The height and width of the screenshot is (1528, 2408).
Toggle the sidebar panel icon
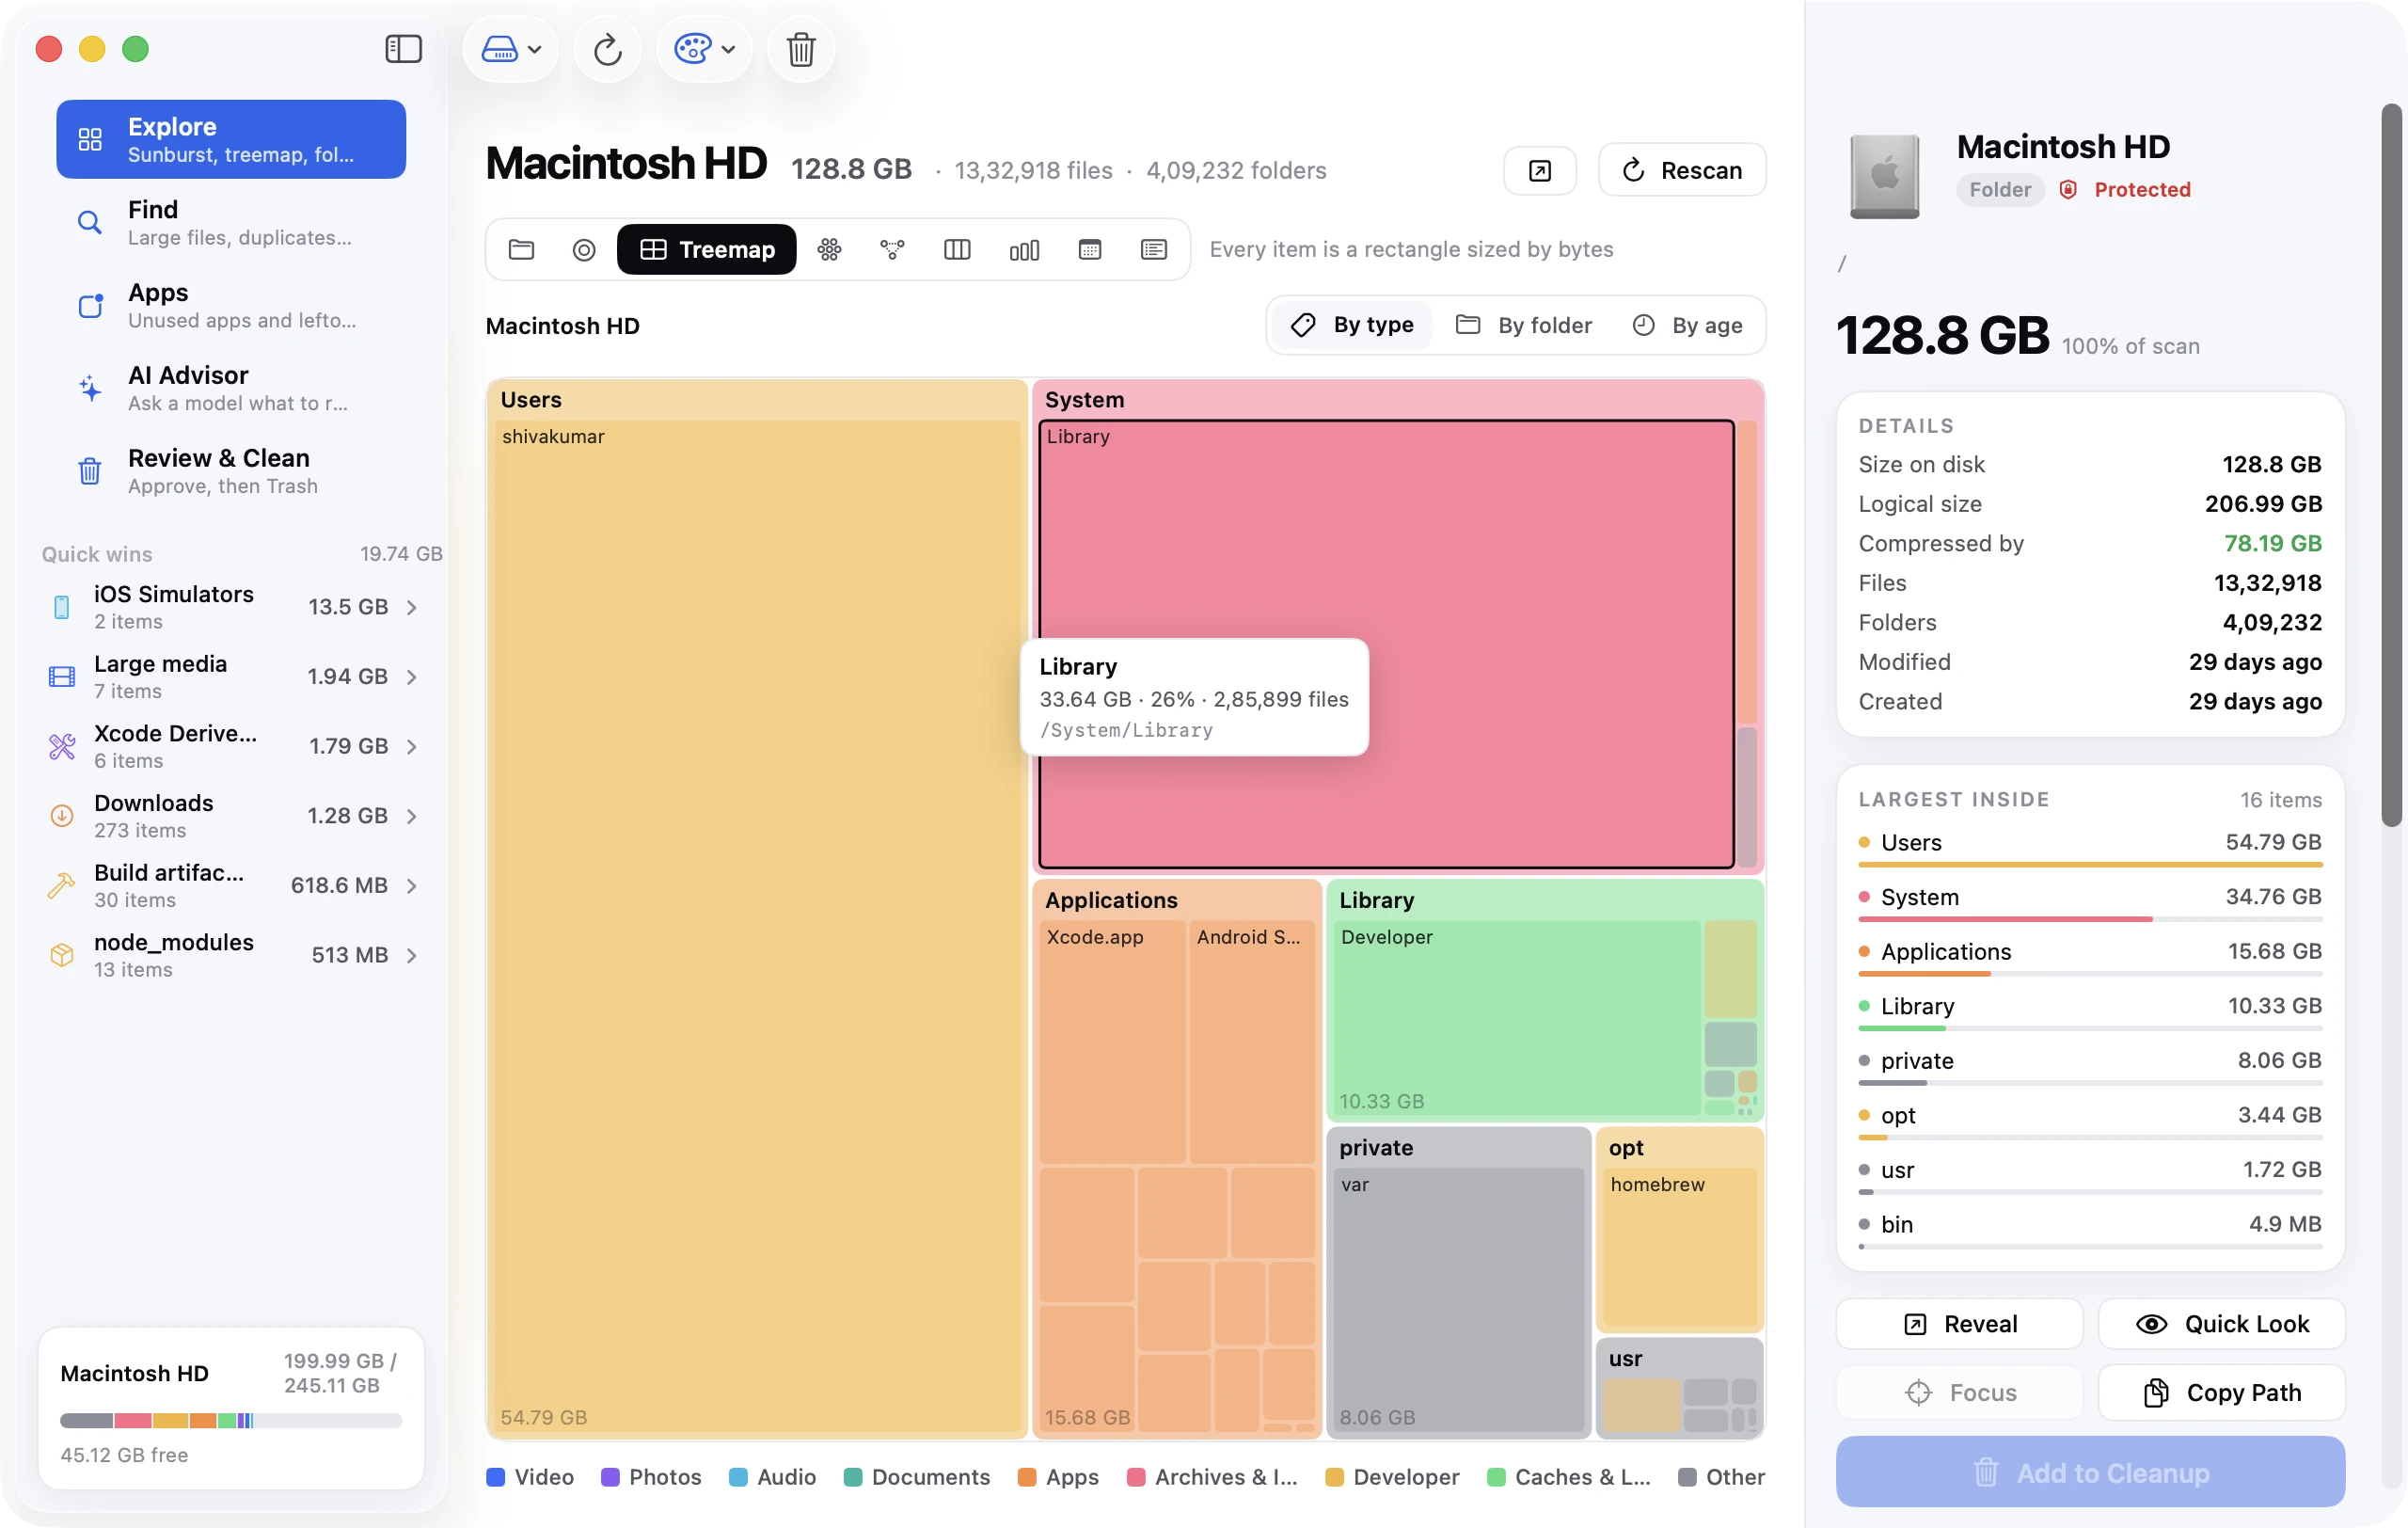(x=403, y=49)
